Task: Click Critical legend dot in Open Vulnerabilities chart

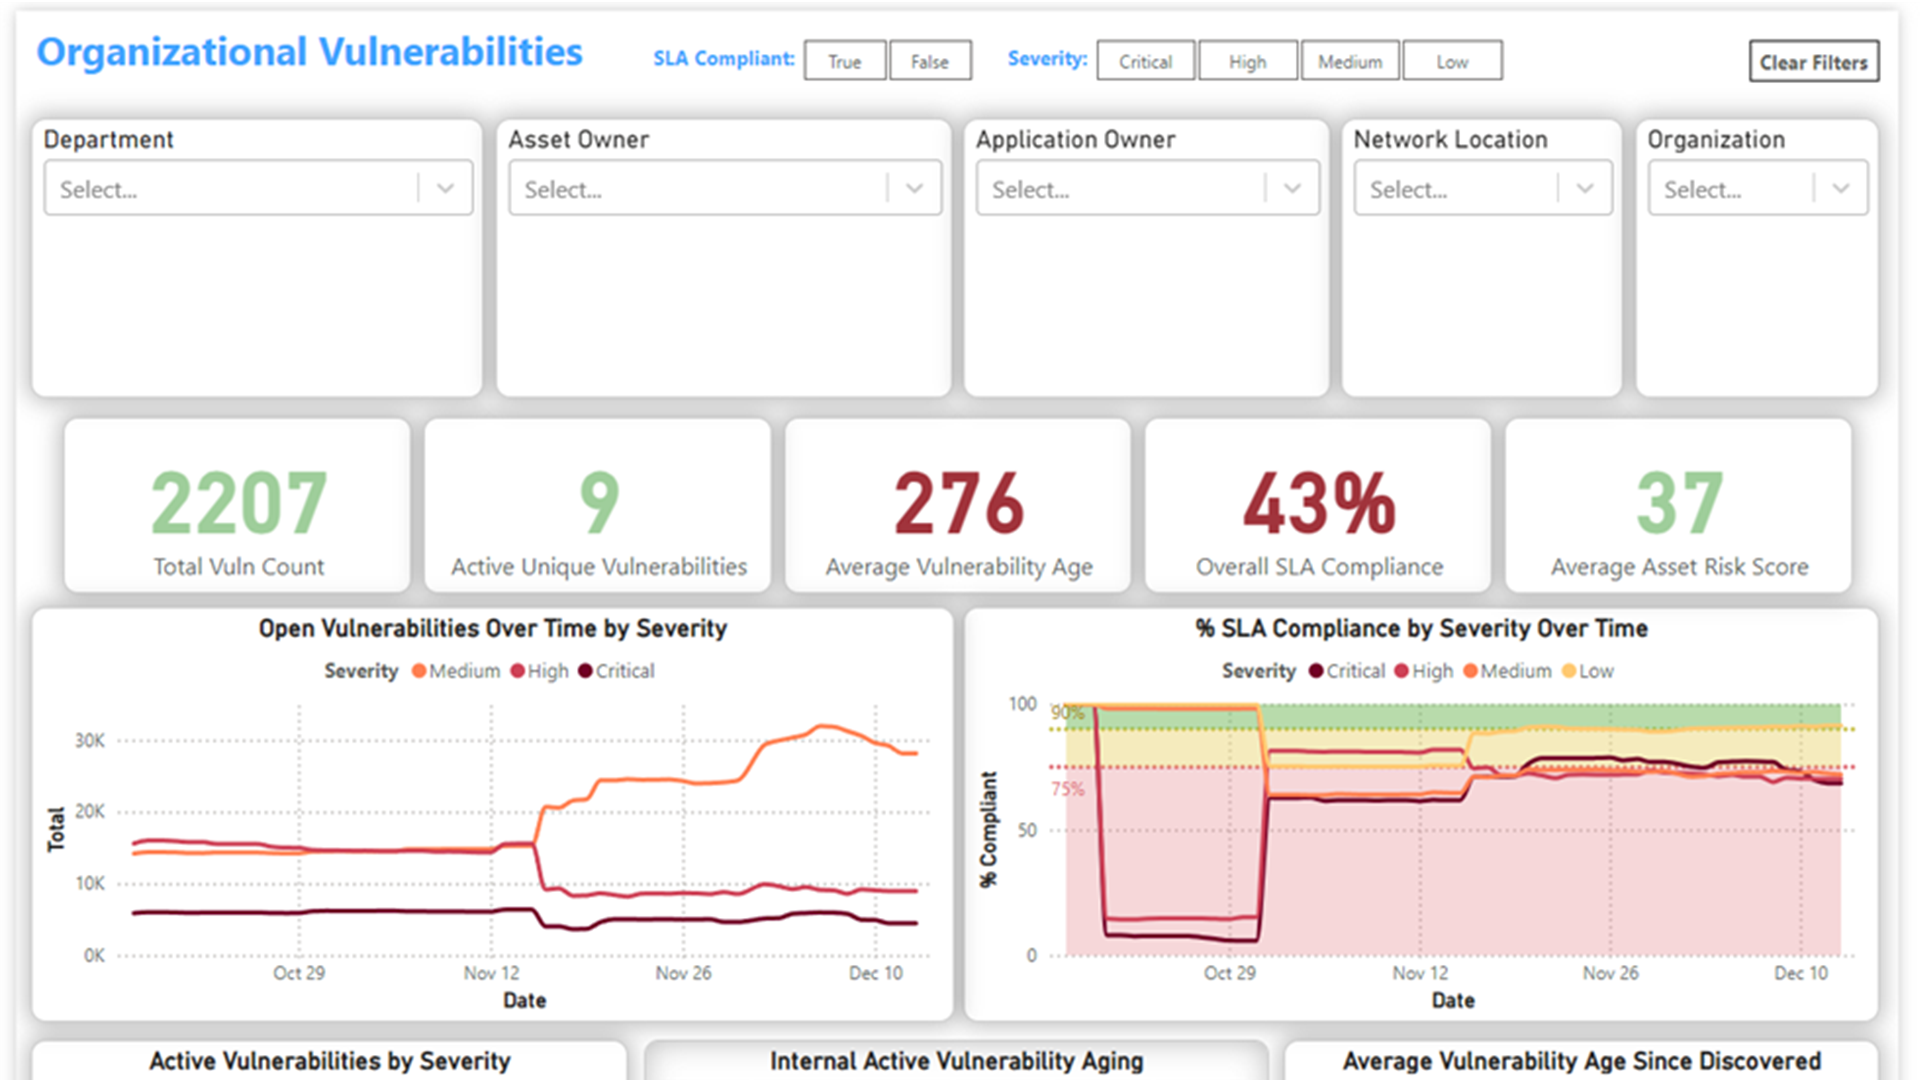Action: pyautogui.click(x=585, y=671)
